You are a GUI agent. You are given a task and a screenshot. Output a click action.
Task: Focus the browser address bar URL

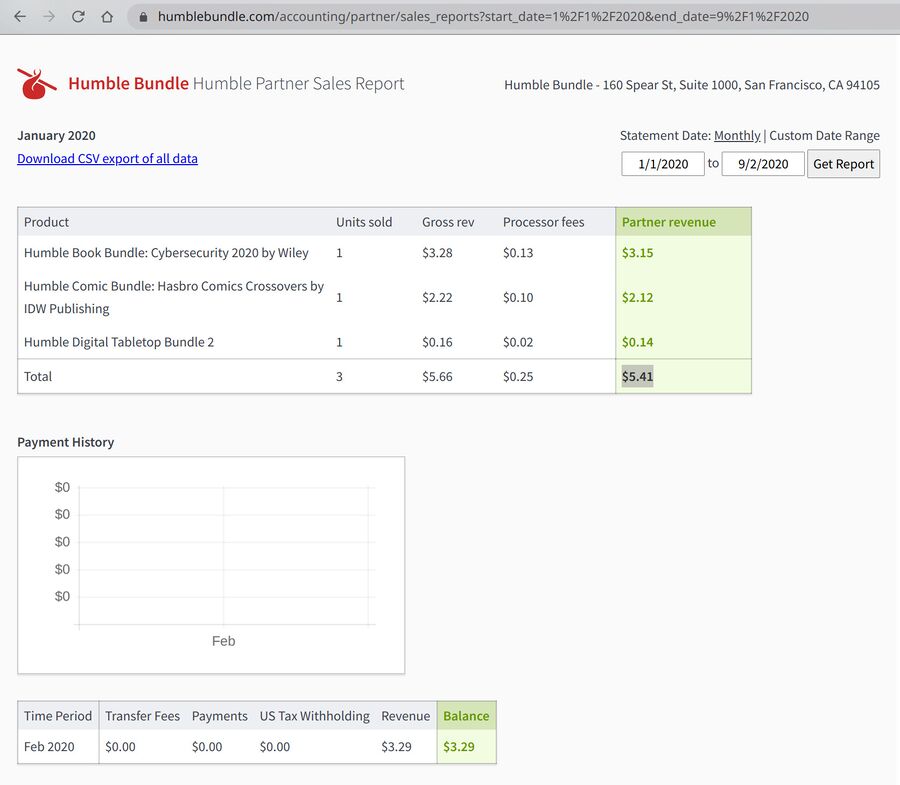point(483,17)
